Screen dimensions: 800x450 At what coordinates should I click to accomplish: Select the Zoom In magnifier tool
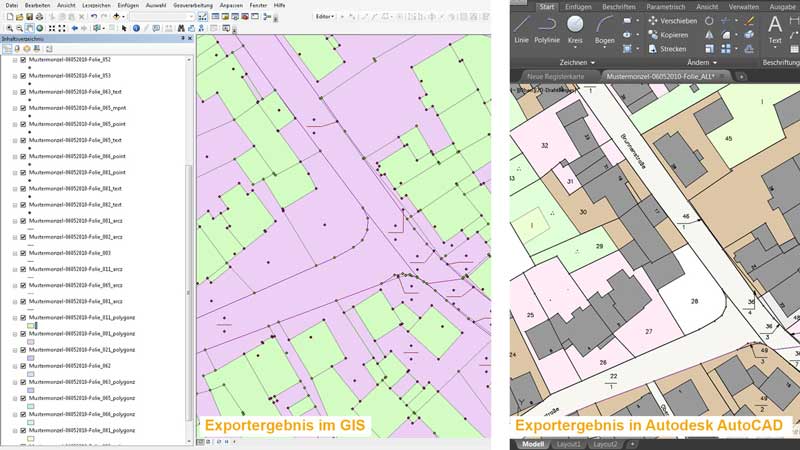[10, 29]
